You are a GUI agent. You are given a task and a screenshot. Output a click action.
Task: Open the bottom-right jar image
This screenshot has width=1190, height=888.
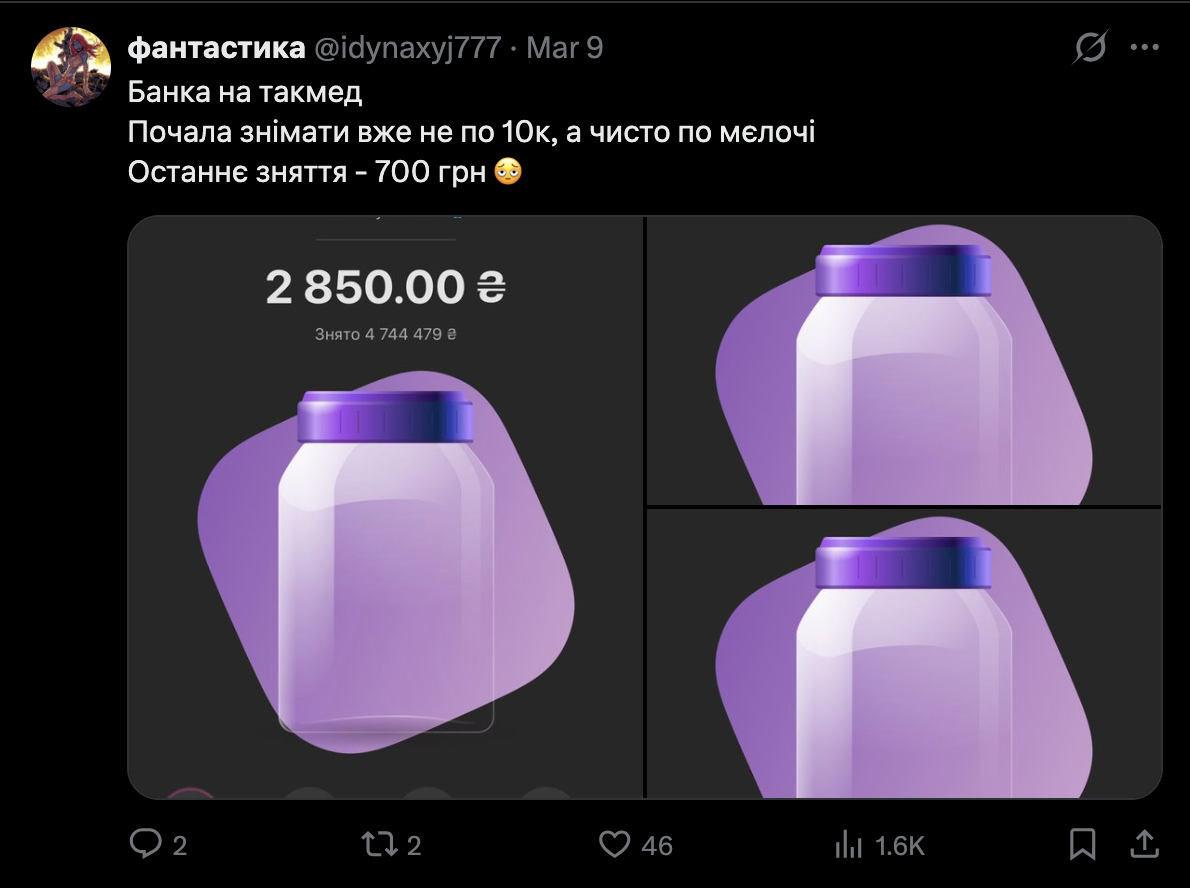pos(904,654)
